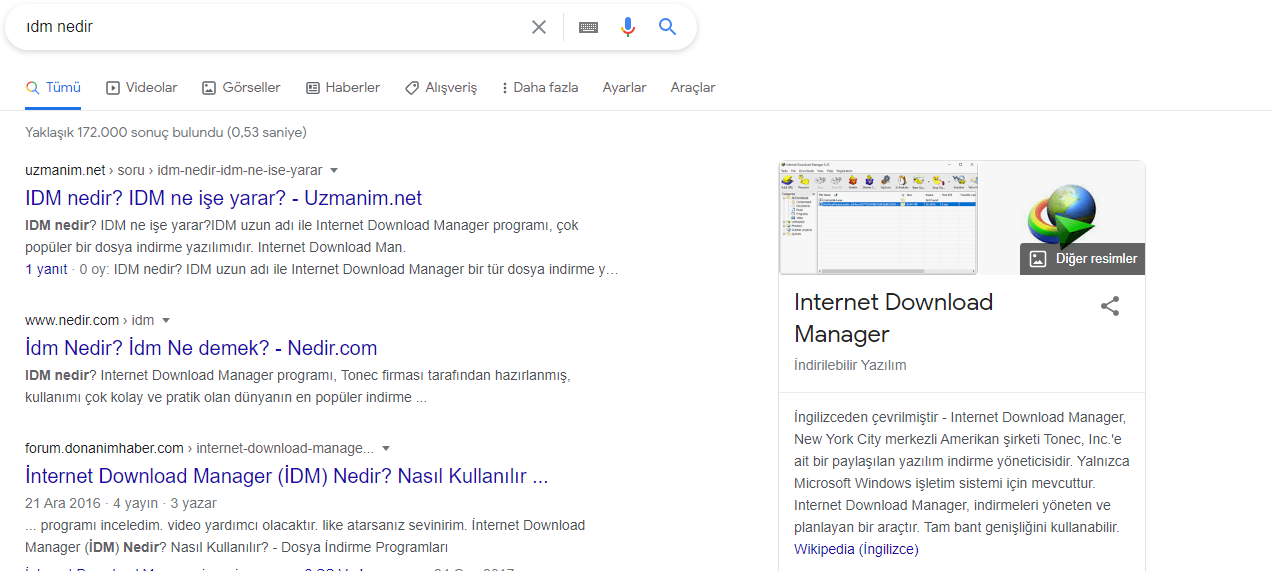Image resolution: width=1272 pixels, height=571 pixels.
Task: Click the 'Internet Download Manager' panel title
Action: pyautogui.click(x=894, y=318)
